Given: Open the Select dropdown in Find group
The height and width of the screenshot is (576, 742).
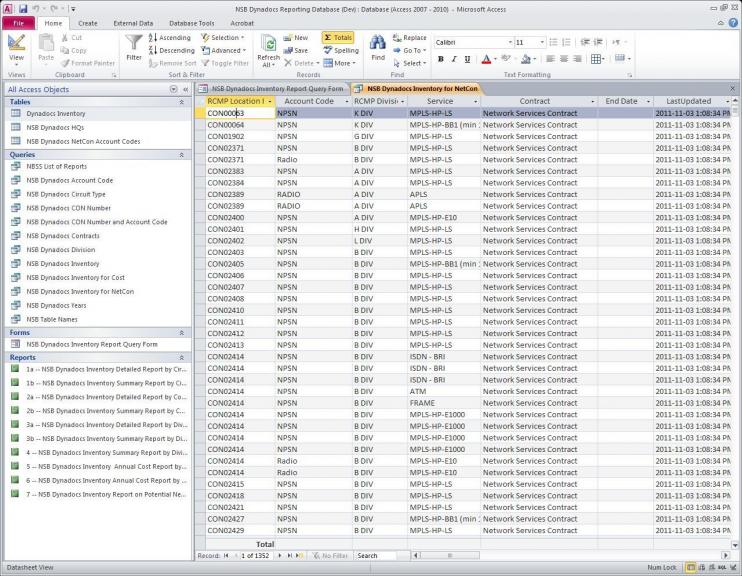Looking at the screenshot, I should 410,63.
